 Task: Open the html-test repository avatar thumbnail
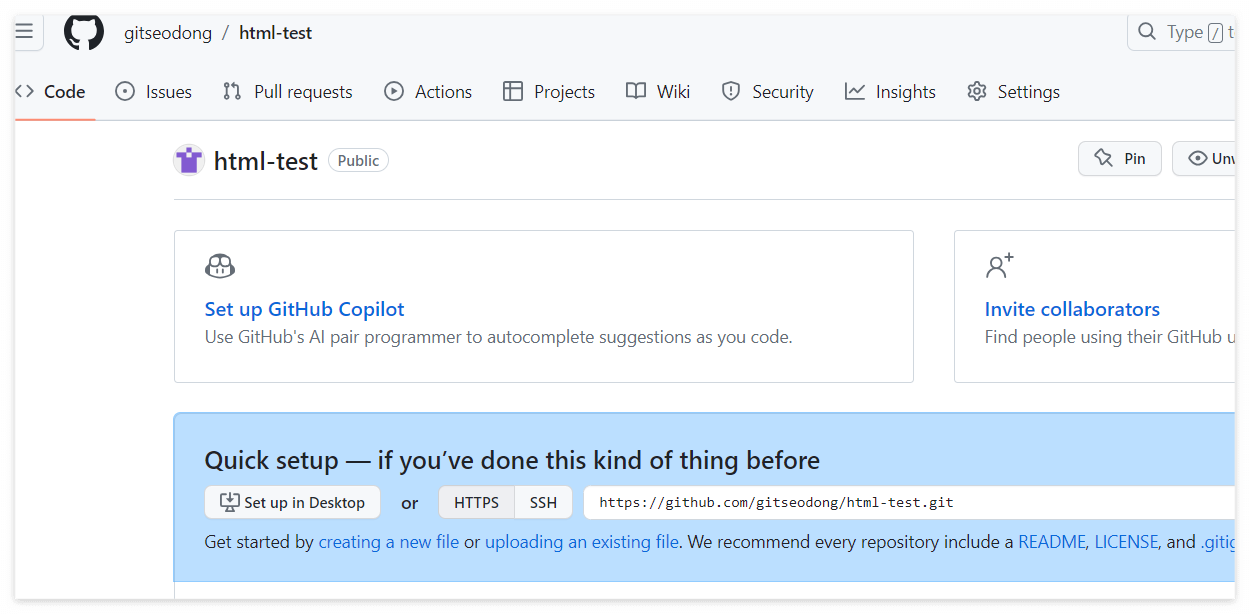[x=189, y=160]
